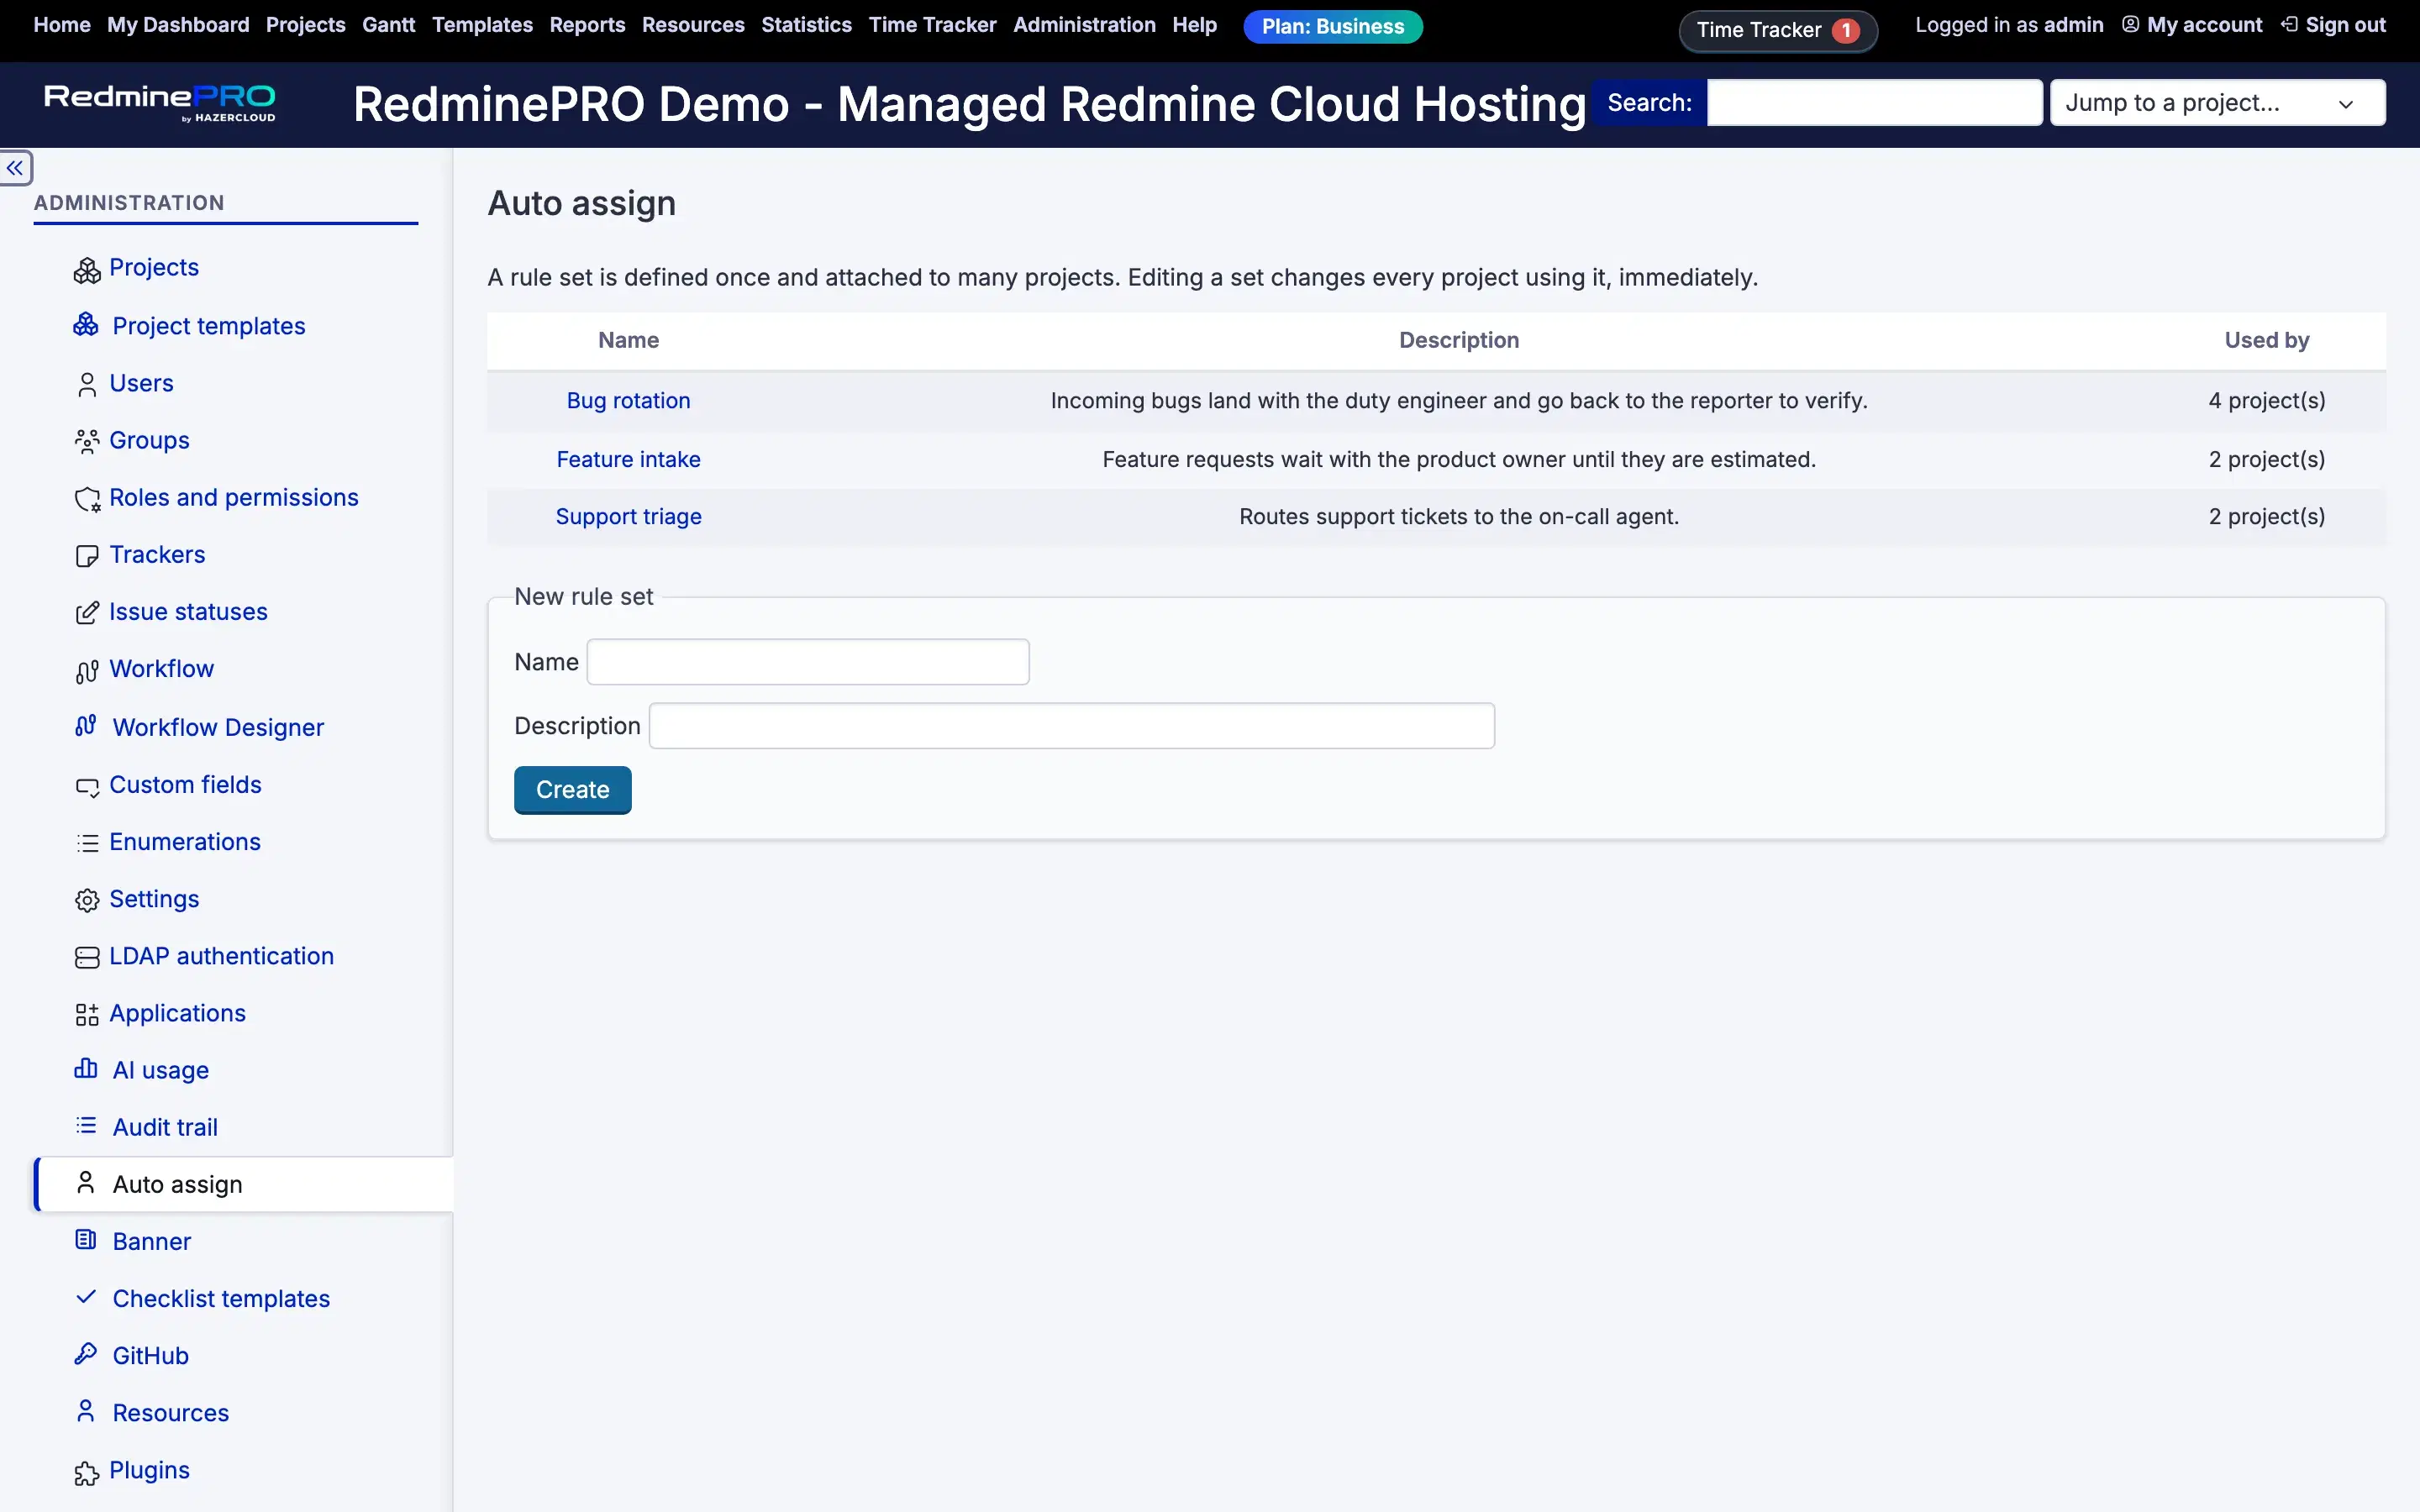This screenshot has width=2420, height=1512.
Task: Click the Trackers icon
Action: coord(87,556)
